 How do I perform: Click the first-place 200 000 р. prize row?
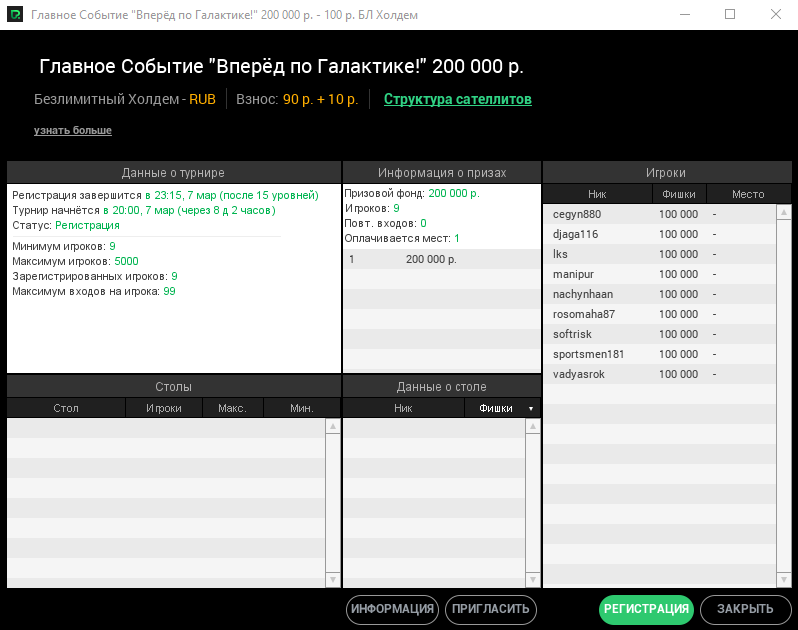tap(430, 259)
